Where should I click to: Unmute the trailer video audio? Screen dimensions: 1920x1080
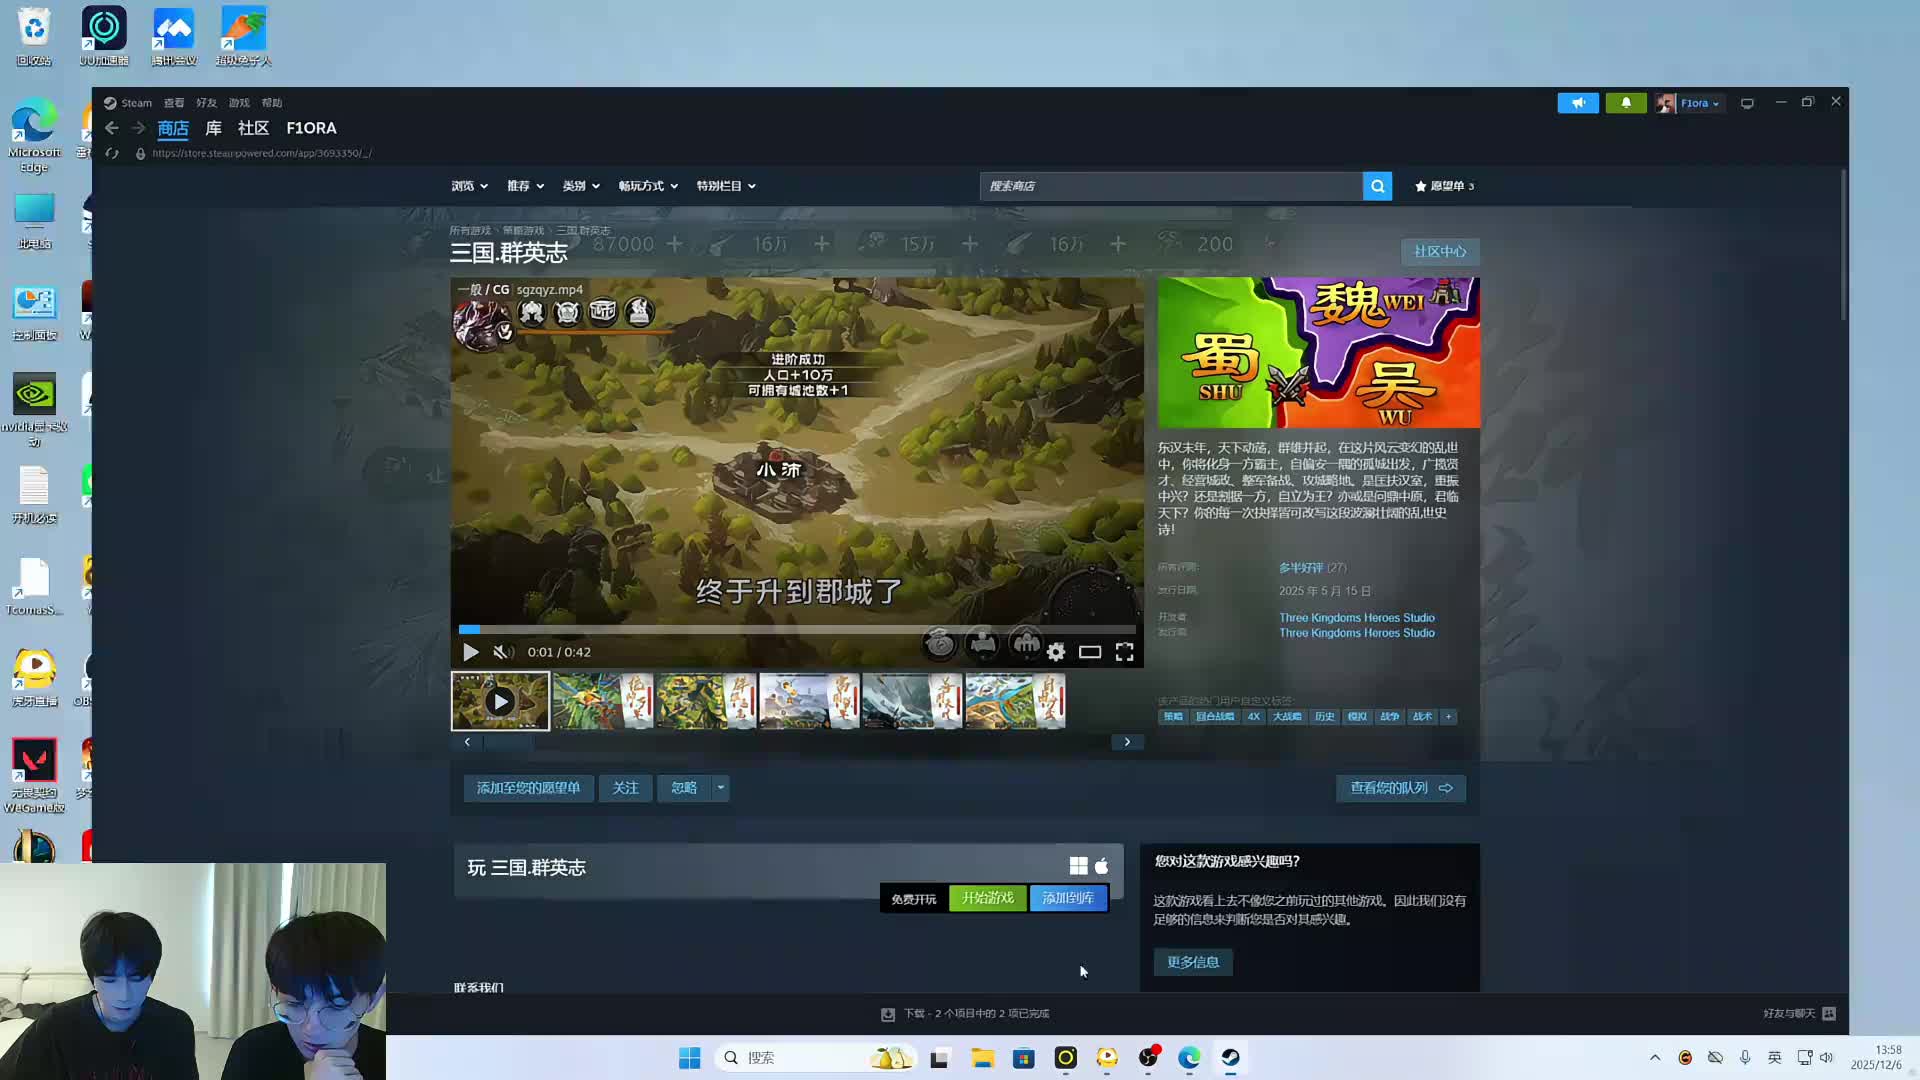tap(503, 652)
